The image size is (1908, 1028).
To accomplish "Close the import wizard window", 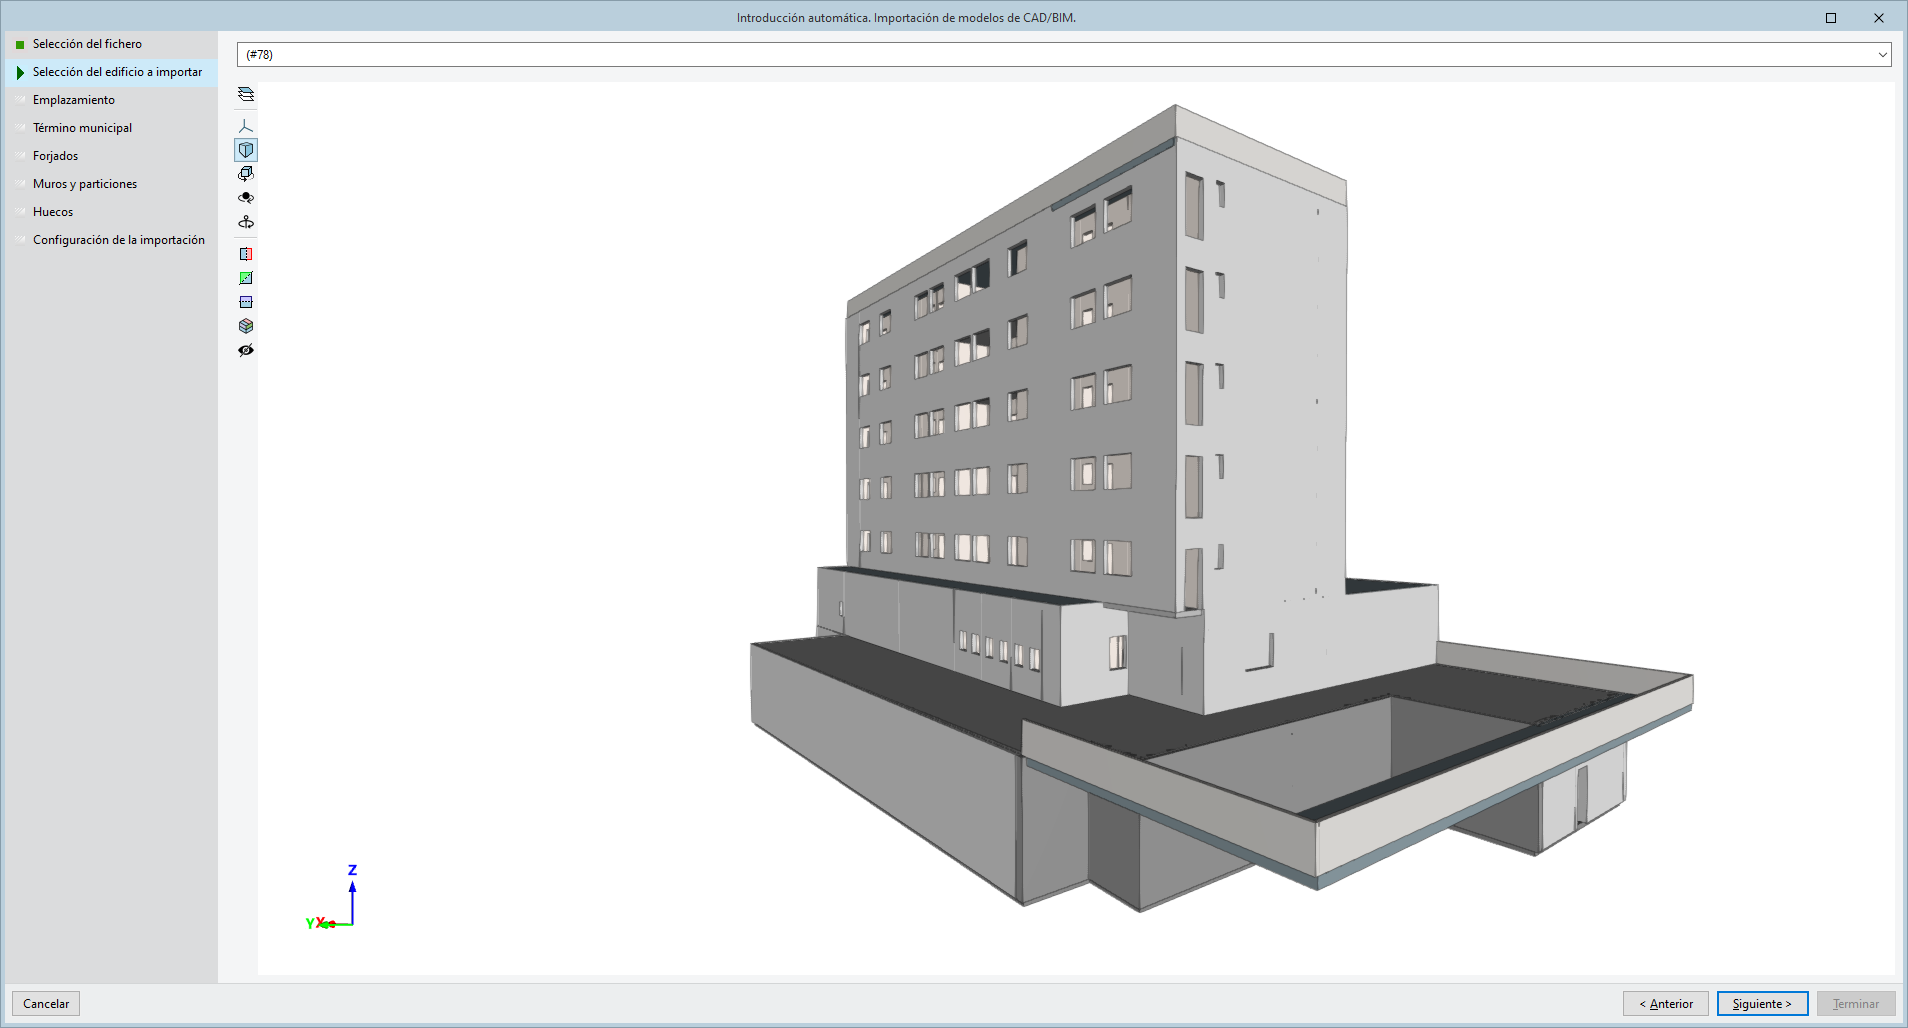I will tap(1879, 18).
